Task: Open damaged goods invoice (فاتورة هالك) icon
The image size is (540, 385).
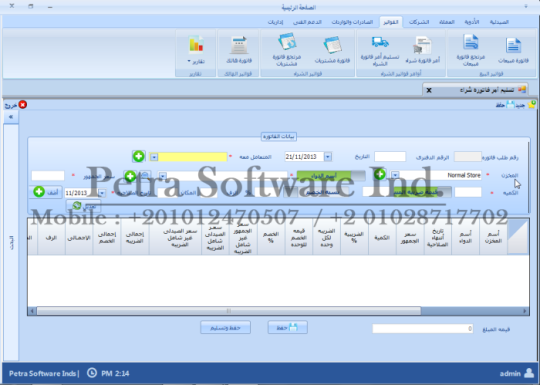Action: point(239,45)
